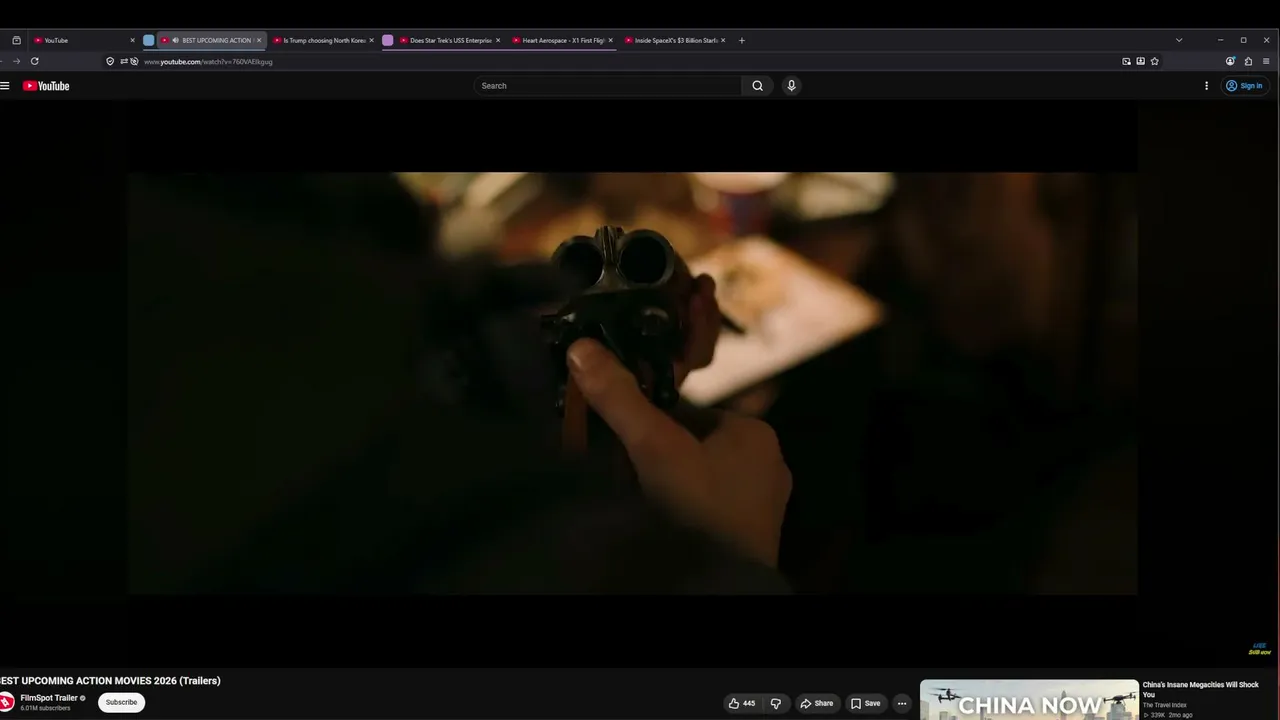Viewport: 1280px width, 720px height.
Task: Open YouTube settings three-dot menu
Action: point(1207,86)
